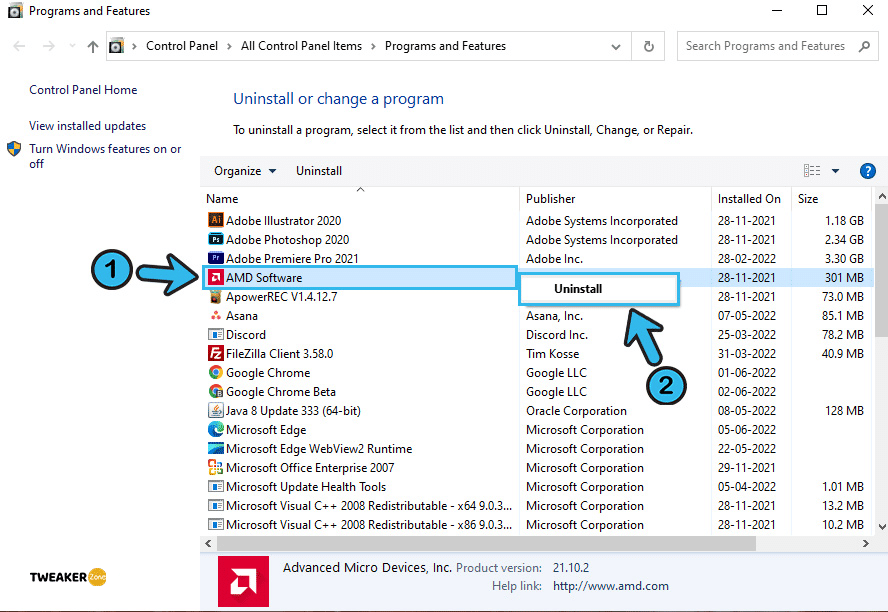Expand the view options dropdown arrow
This screenshot has height=612, width=888.
coord(835,170)
